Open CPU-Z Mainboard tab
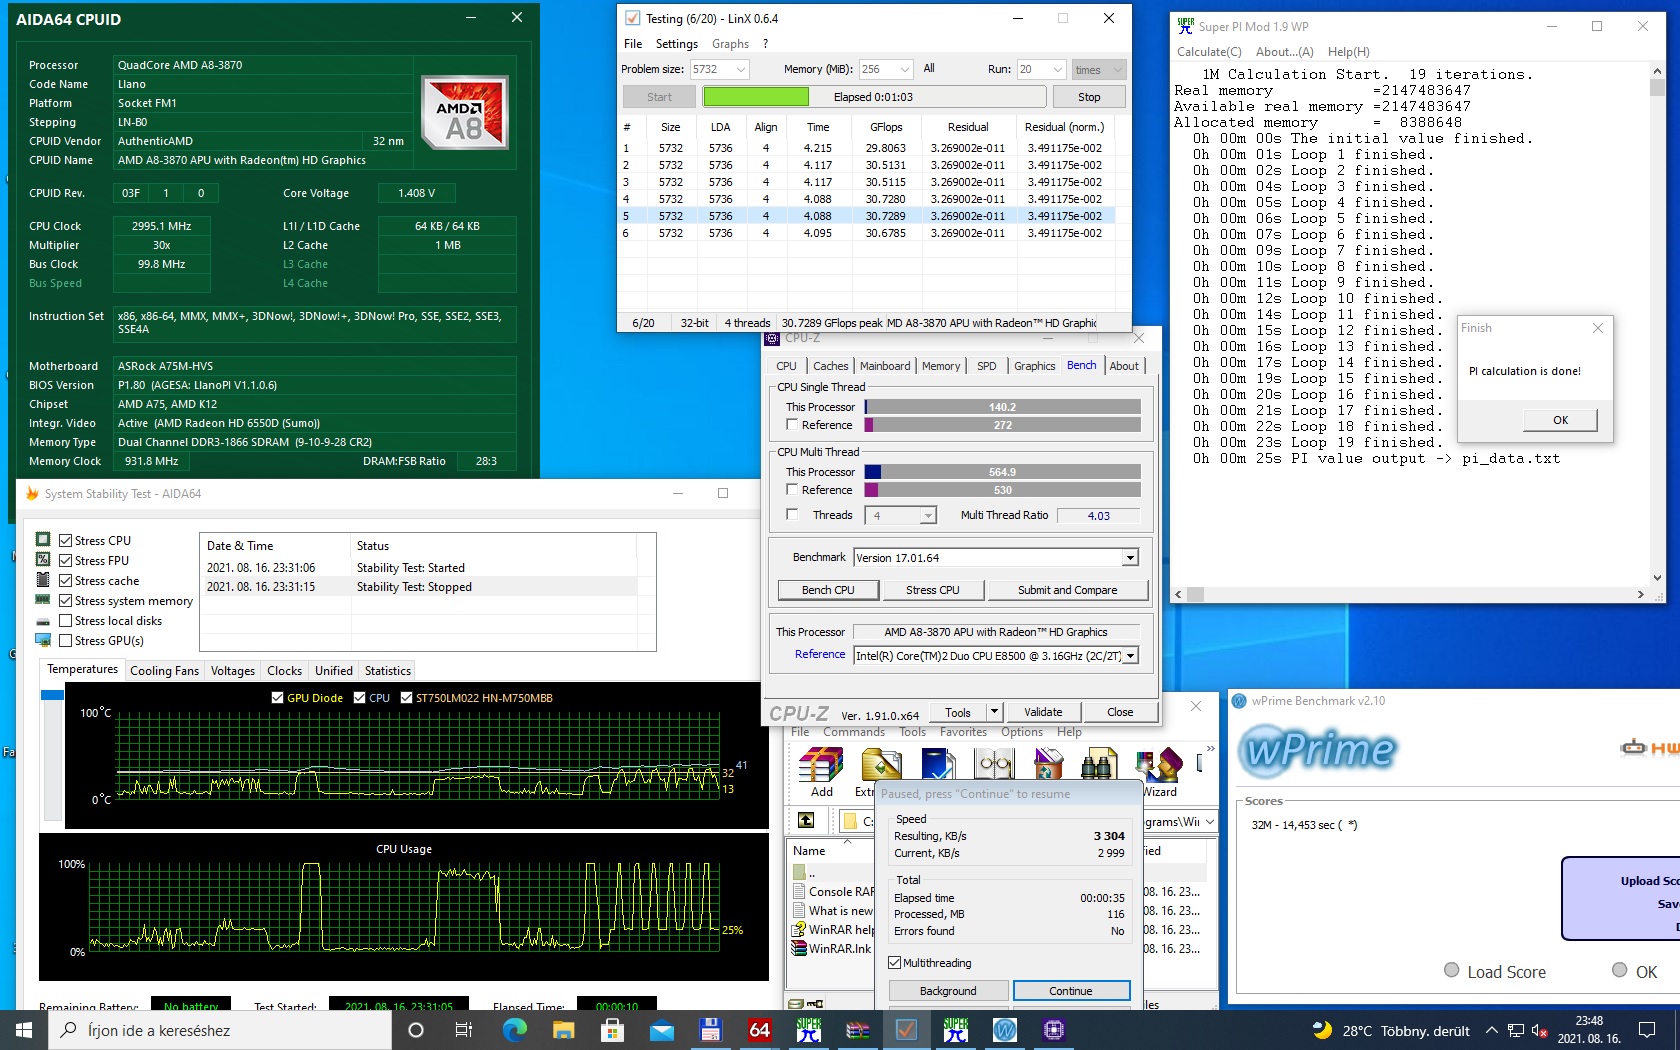 click(885, 366)
